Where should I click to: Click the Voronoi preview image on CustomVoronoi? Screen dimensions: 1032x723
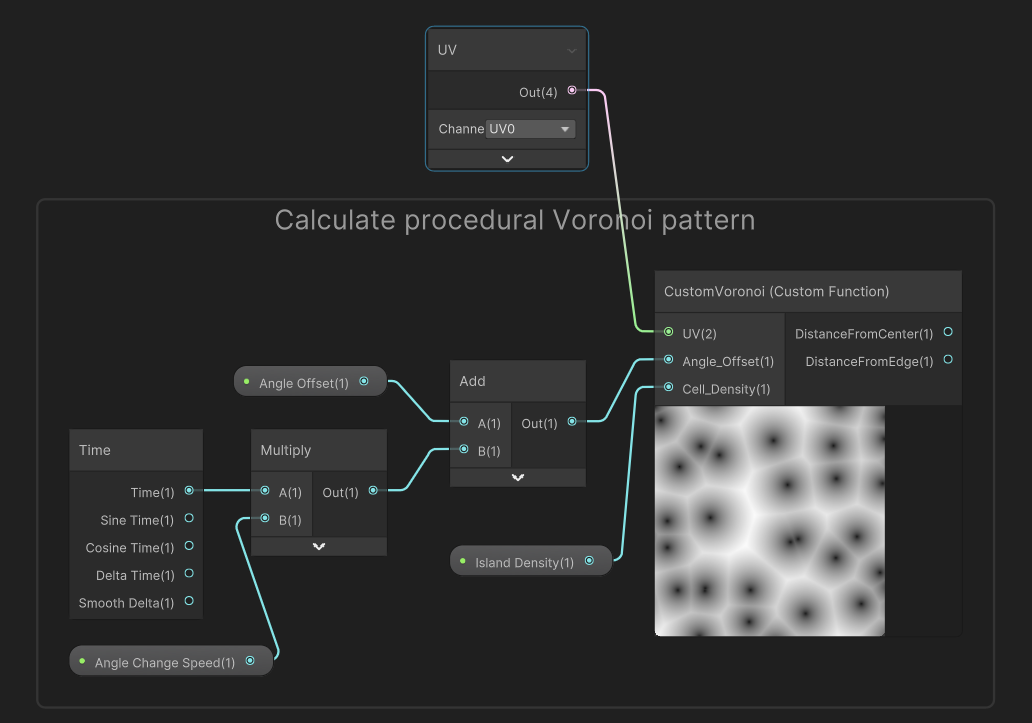[769, 520]
